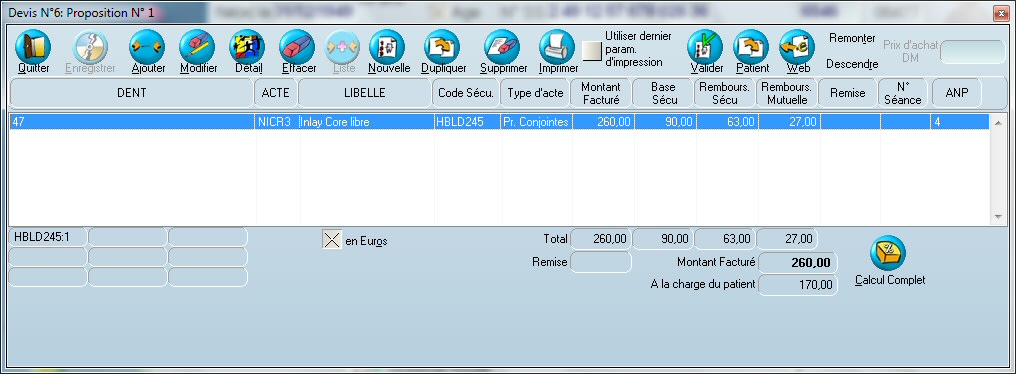The height and width of the screenshot is (374, 1016).
Task: Duplicate the proposal with Dupliquer
Action: 442,47
